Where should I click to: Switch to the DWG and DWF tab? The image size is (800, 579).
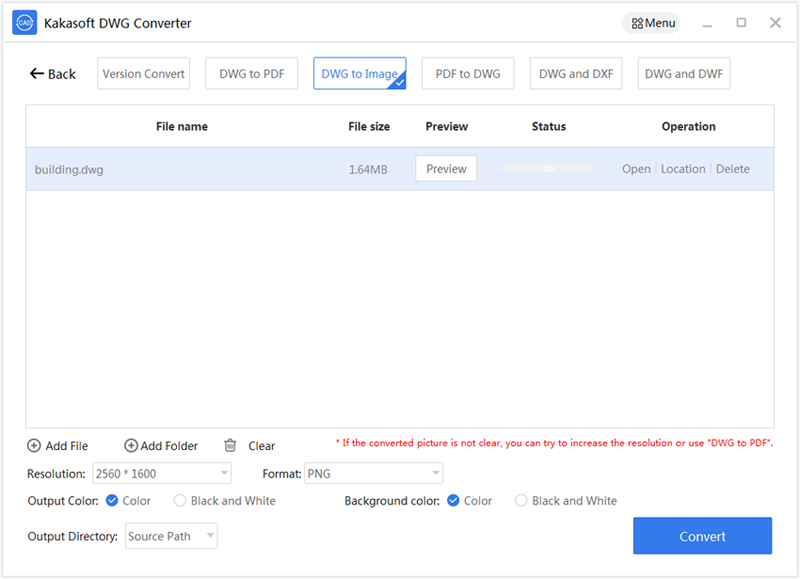pyautogui.click(x=684, y=73)
